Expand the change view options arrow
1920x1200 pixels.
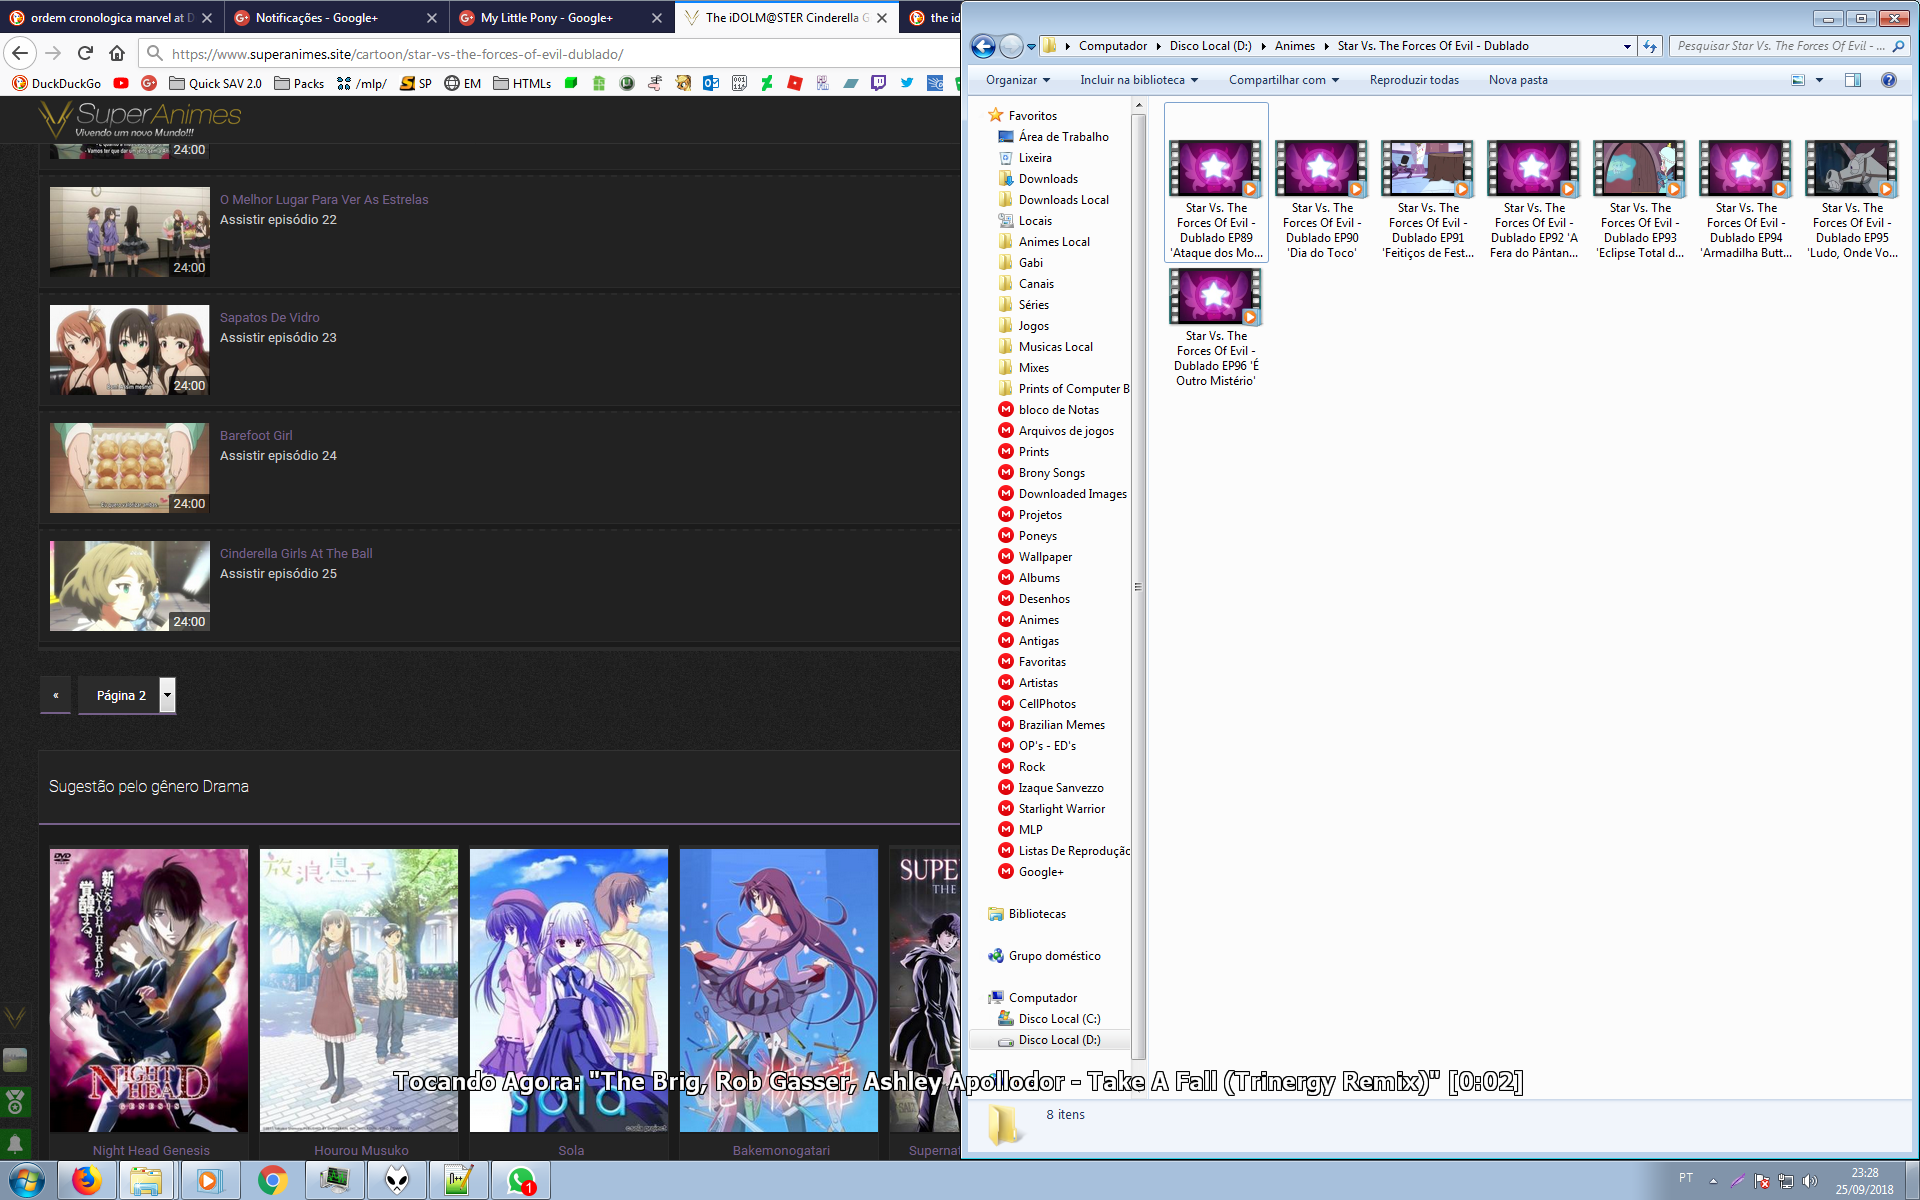pos(1819,80)
